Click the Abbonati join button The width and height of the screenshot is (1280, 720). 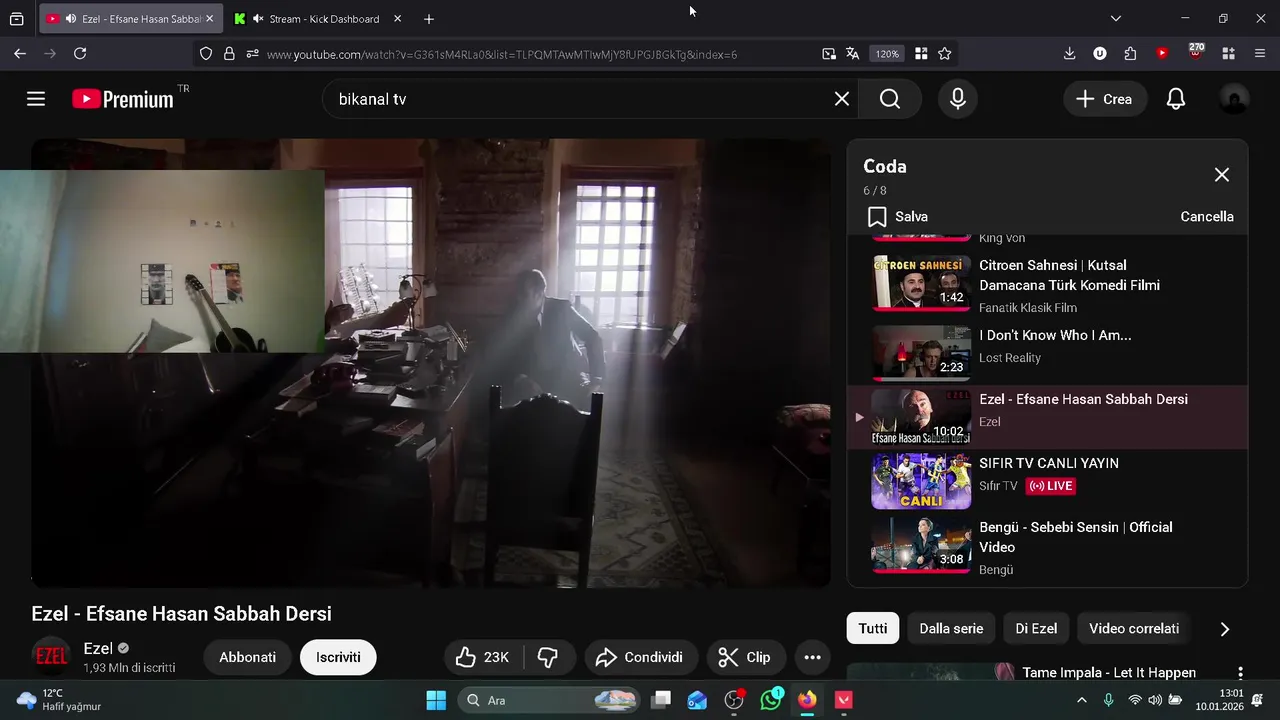point(248,657)
